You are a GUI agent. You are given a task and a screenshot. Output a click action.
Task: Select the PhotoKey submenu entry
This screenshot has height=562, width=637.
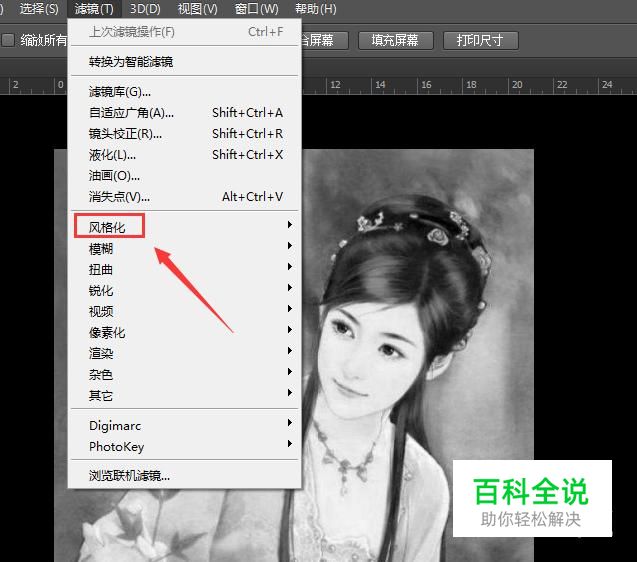point(185,447)
